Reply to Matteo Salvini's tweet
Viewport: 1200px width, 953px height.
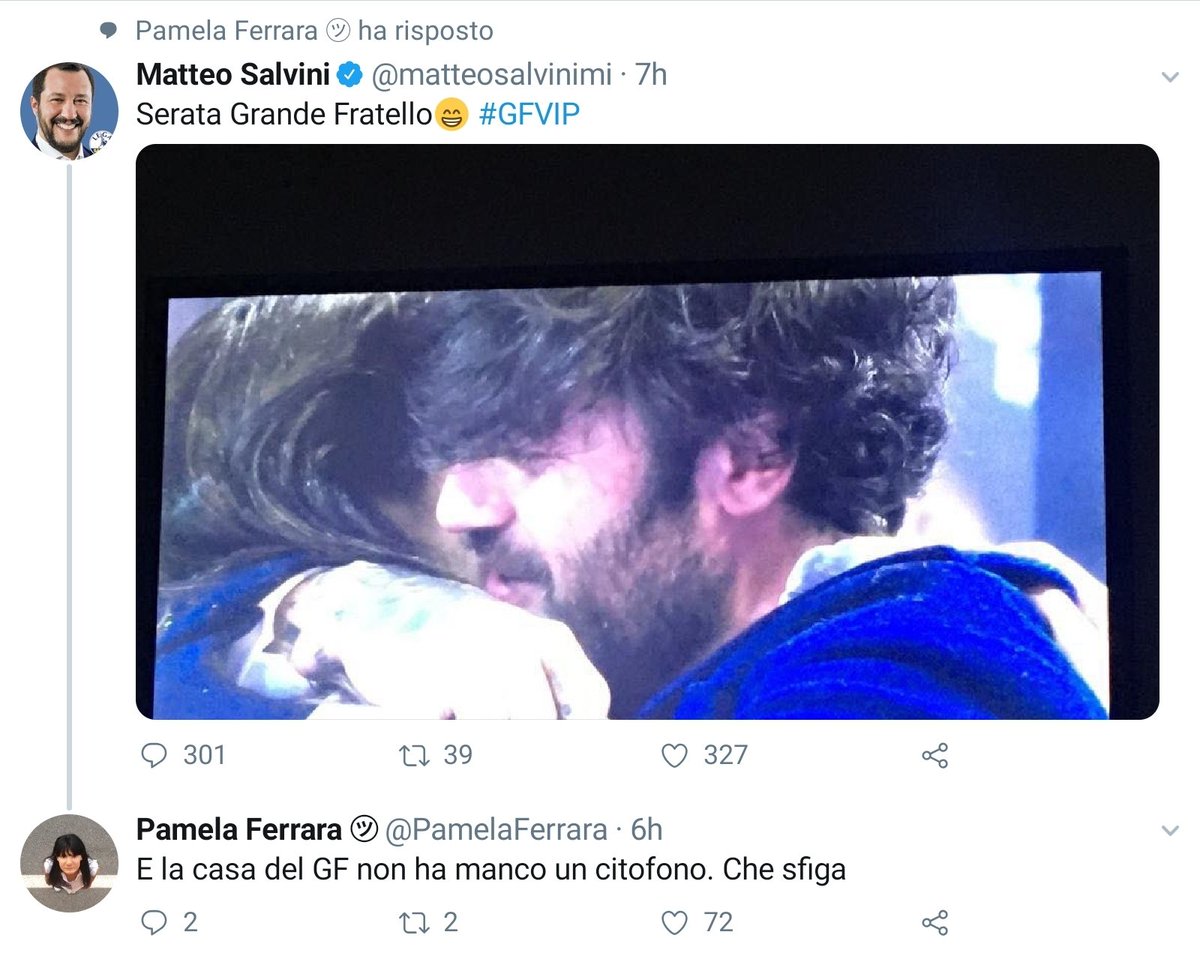point(153,755)
